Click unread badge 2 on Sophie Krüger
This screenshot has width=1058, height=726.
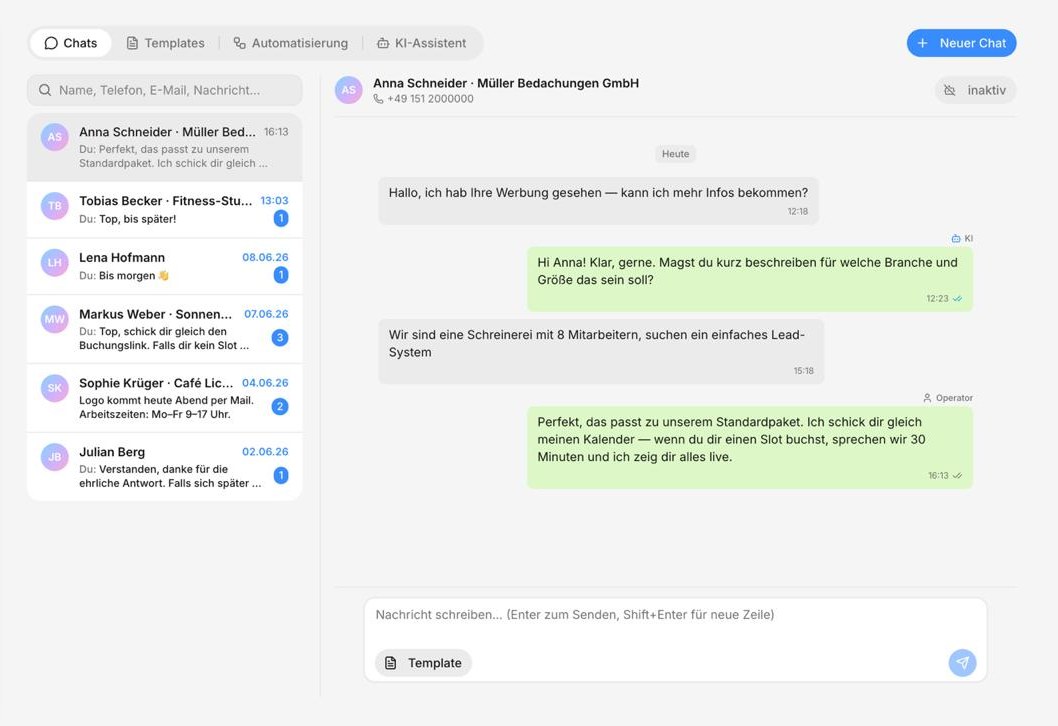280,406
